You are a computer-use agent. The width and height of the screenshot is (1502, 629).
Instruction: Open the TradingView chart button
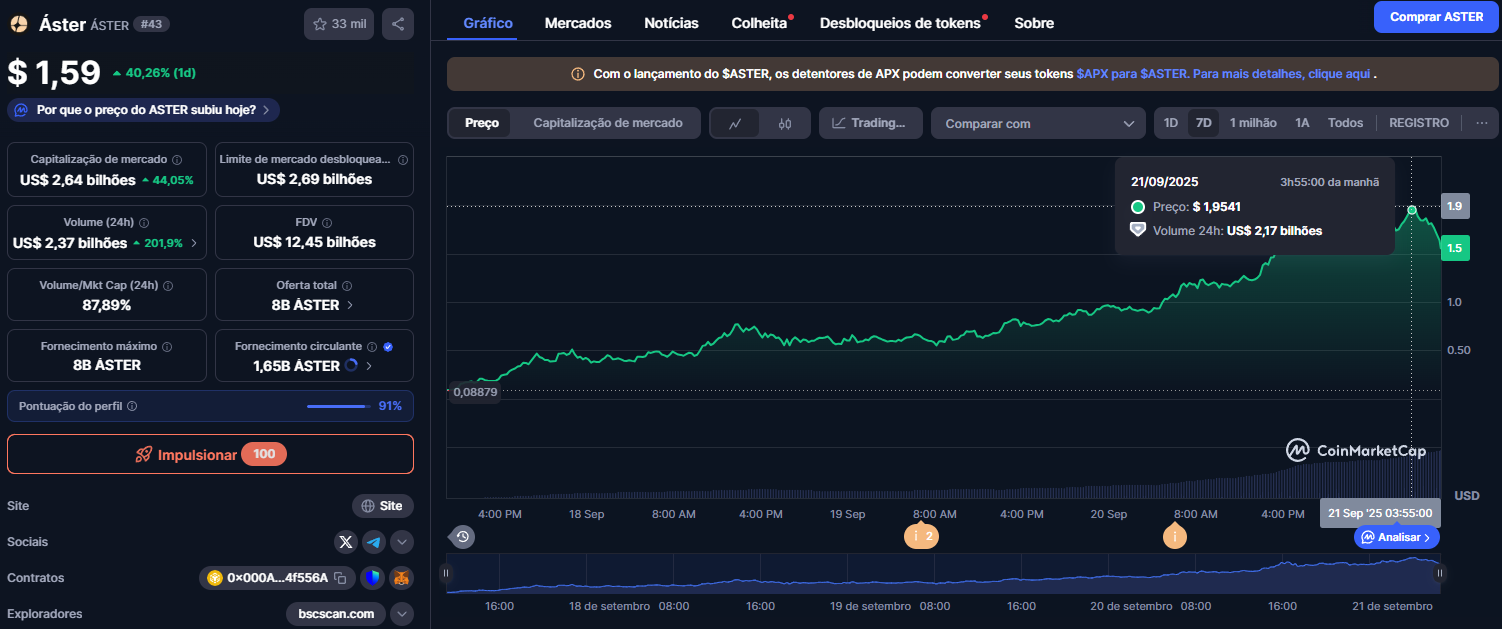[x=870, y=123]
